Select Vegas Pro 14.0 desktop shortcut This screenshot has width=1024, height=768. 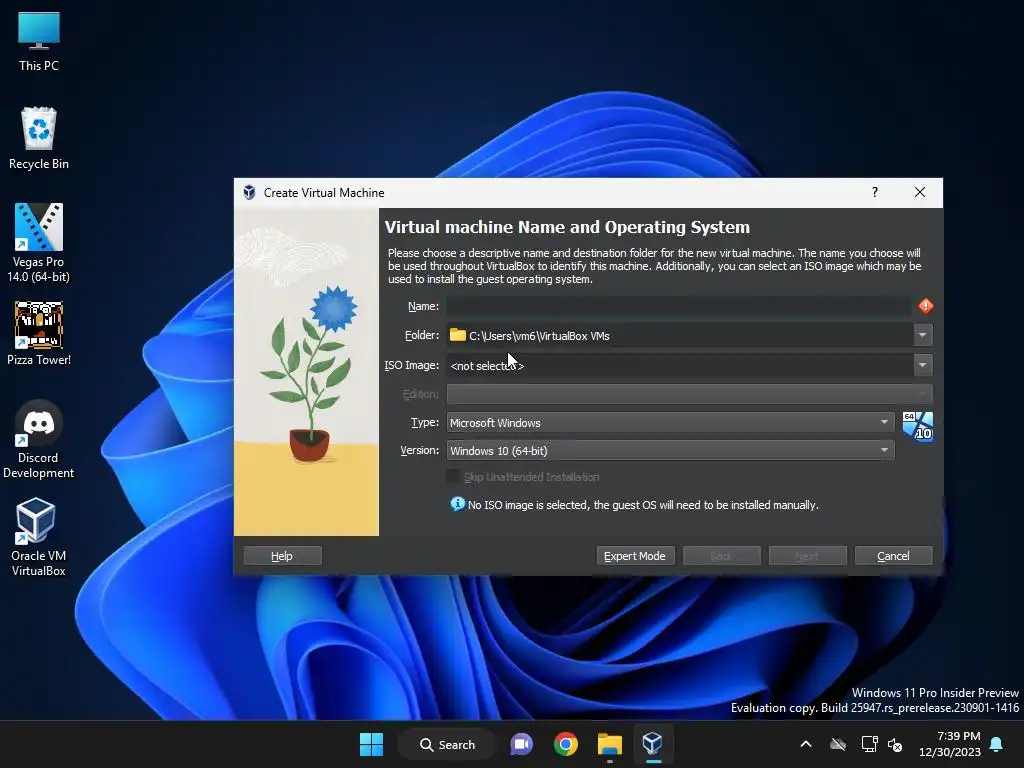39,243
